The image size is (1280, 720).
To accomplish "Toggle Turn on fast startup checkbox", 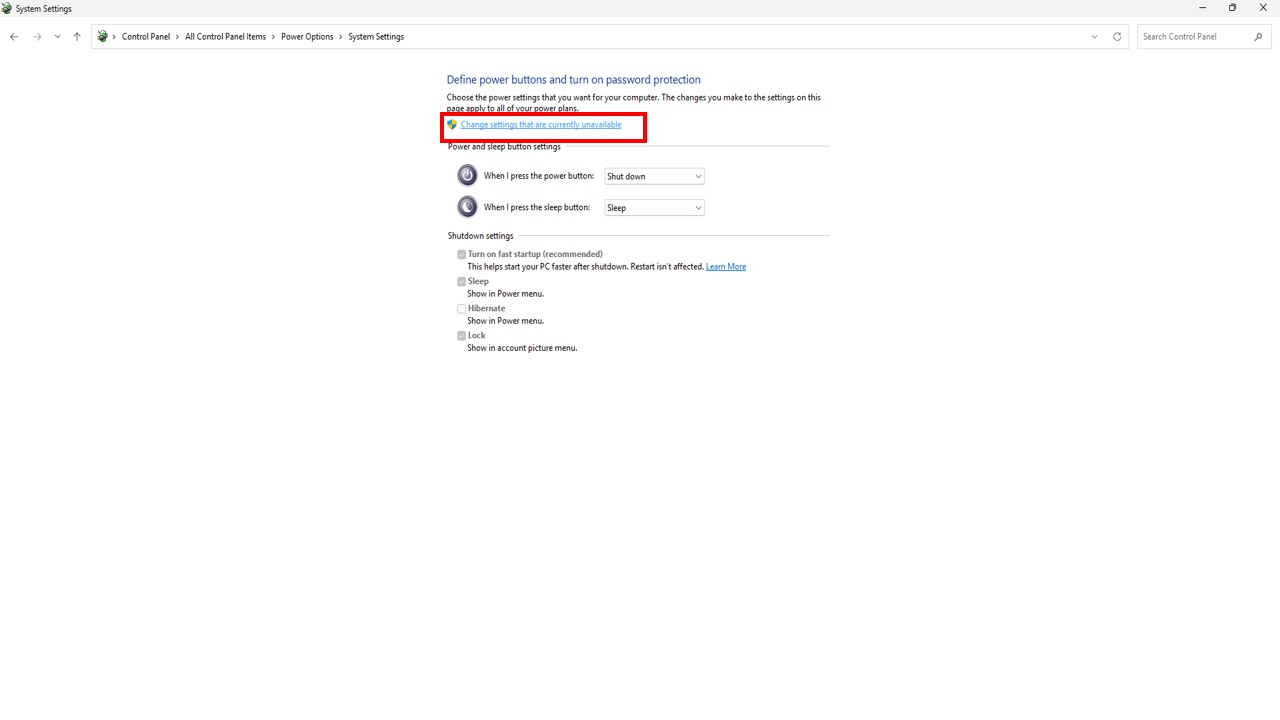I will [x=462, y=255].
